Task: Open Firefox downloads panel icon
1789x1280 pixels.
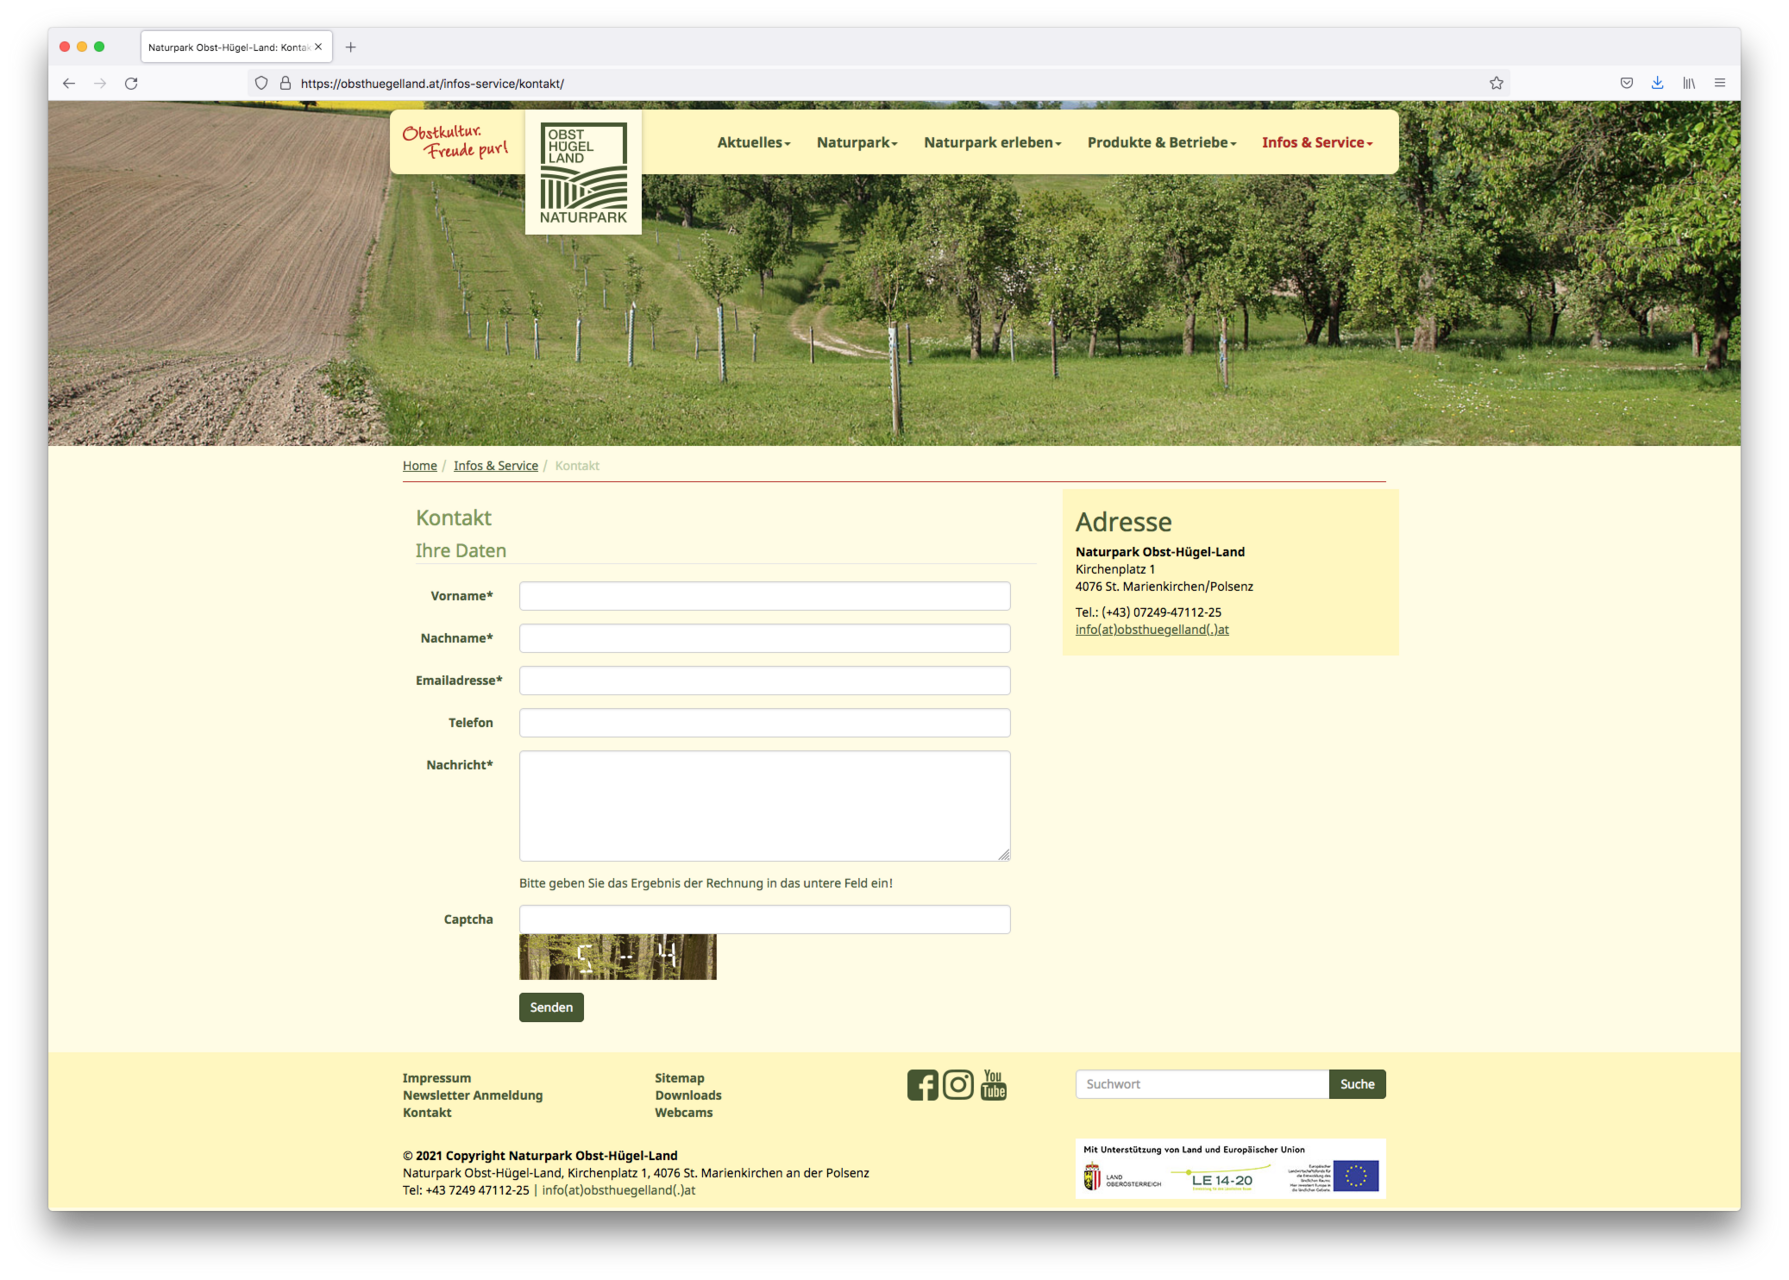Action: coord(1657,83)
